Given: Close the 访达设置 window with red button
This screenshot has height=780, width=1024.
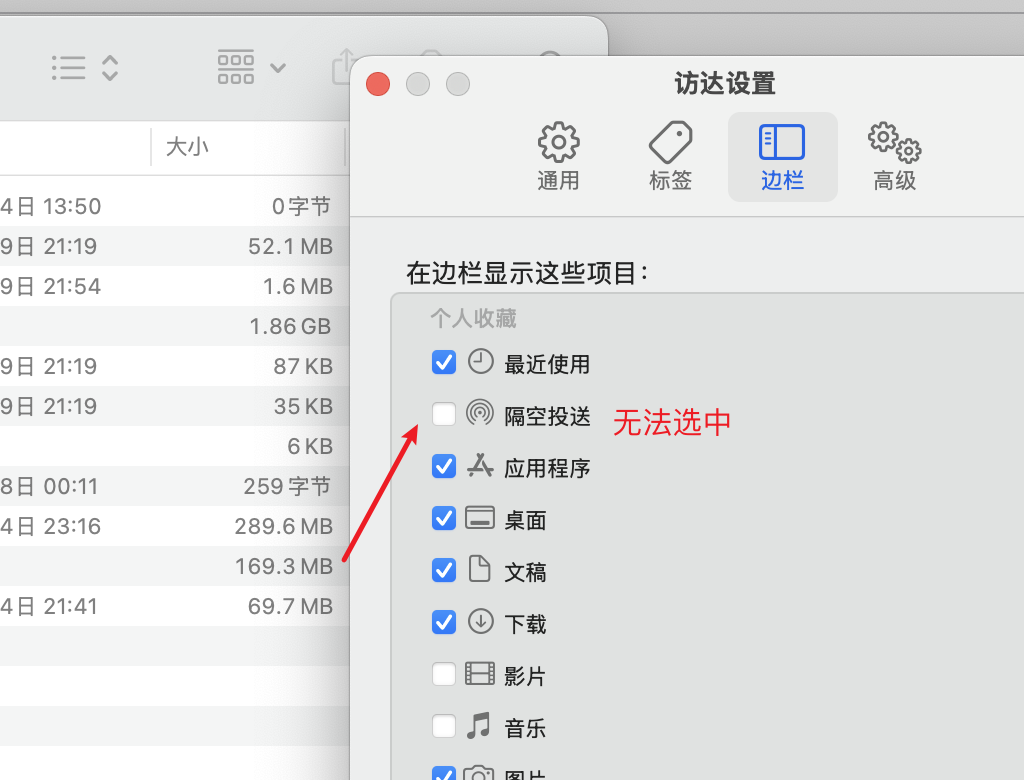Looking at the screenshot, I should tap(378, 84).
